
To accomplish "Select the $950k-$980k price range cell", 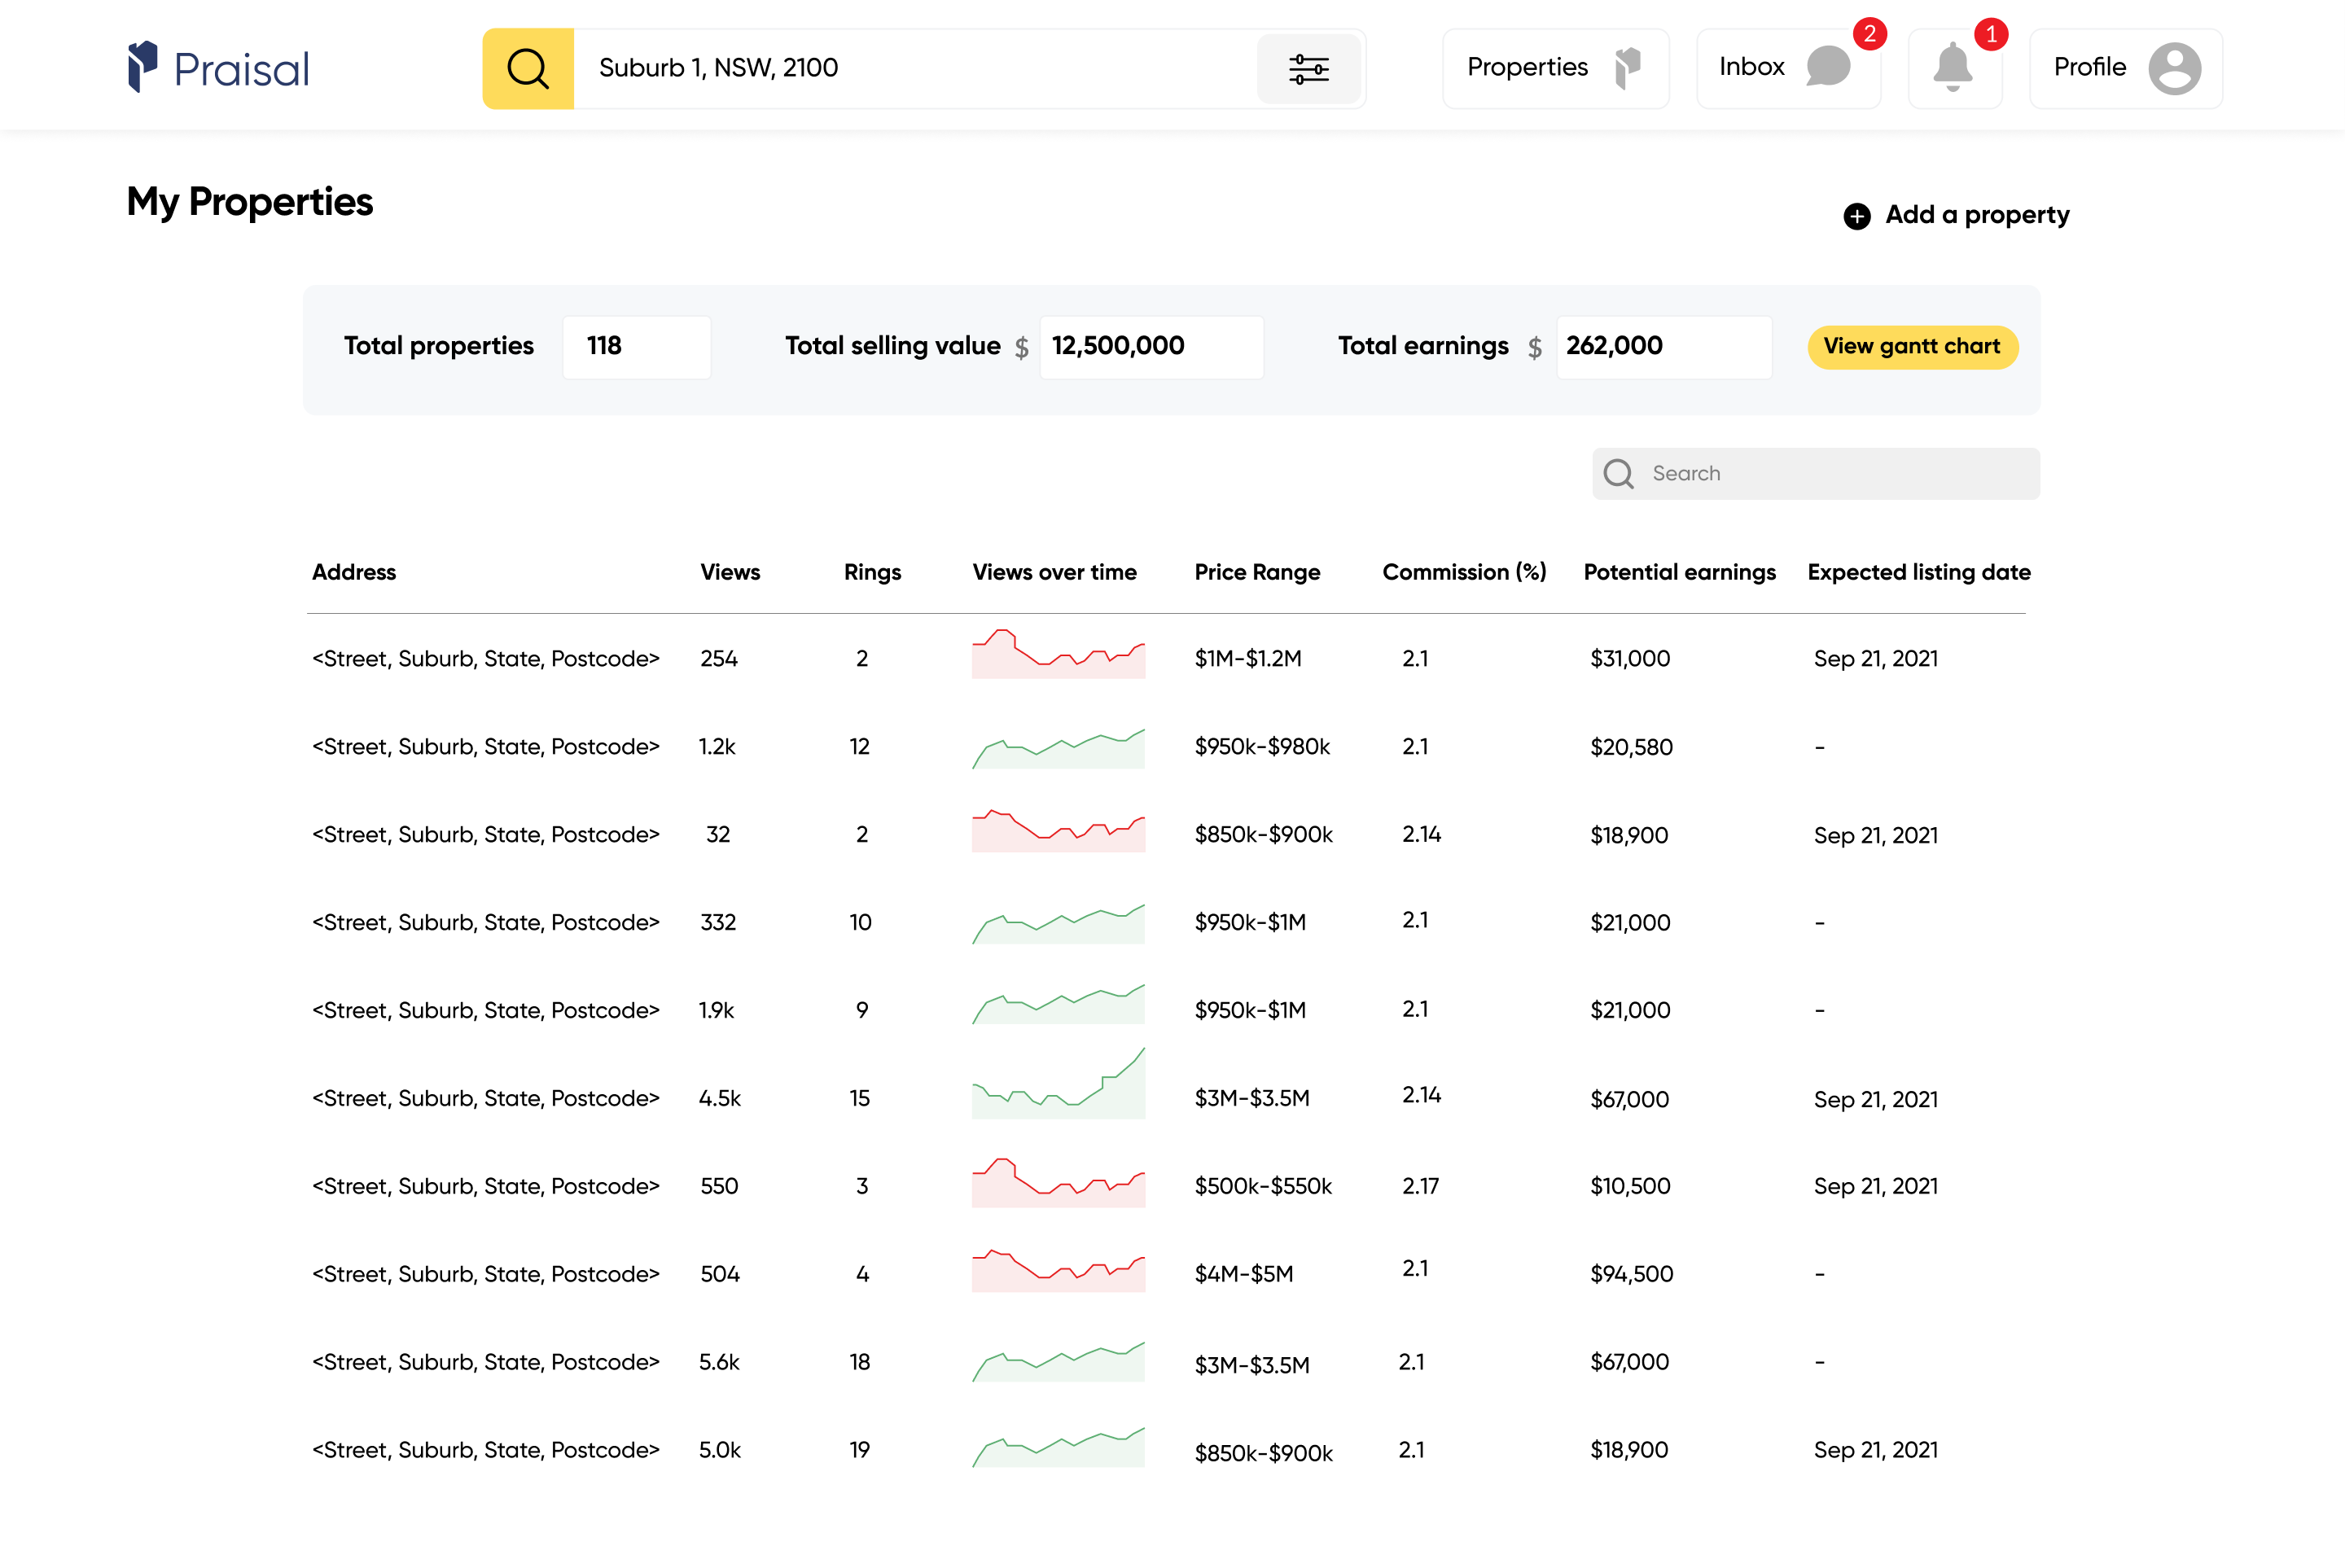I will [x=1262, y=747].
